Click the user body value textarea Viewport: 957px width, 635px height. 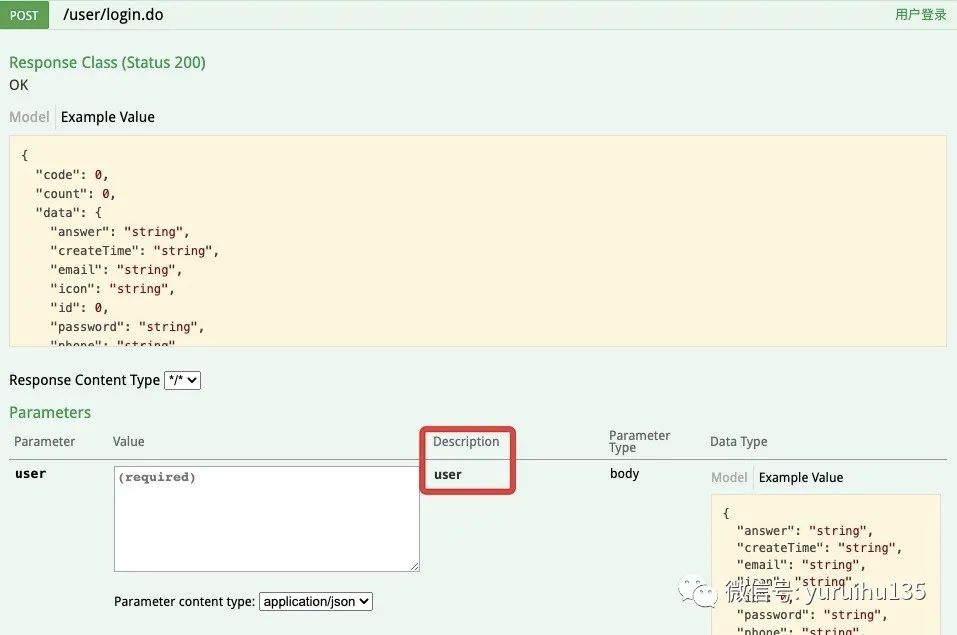click(x=267, y=519)
